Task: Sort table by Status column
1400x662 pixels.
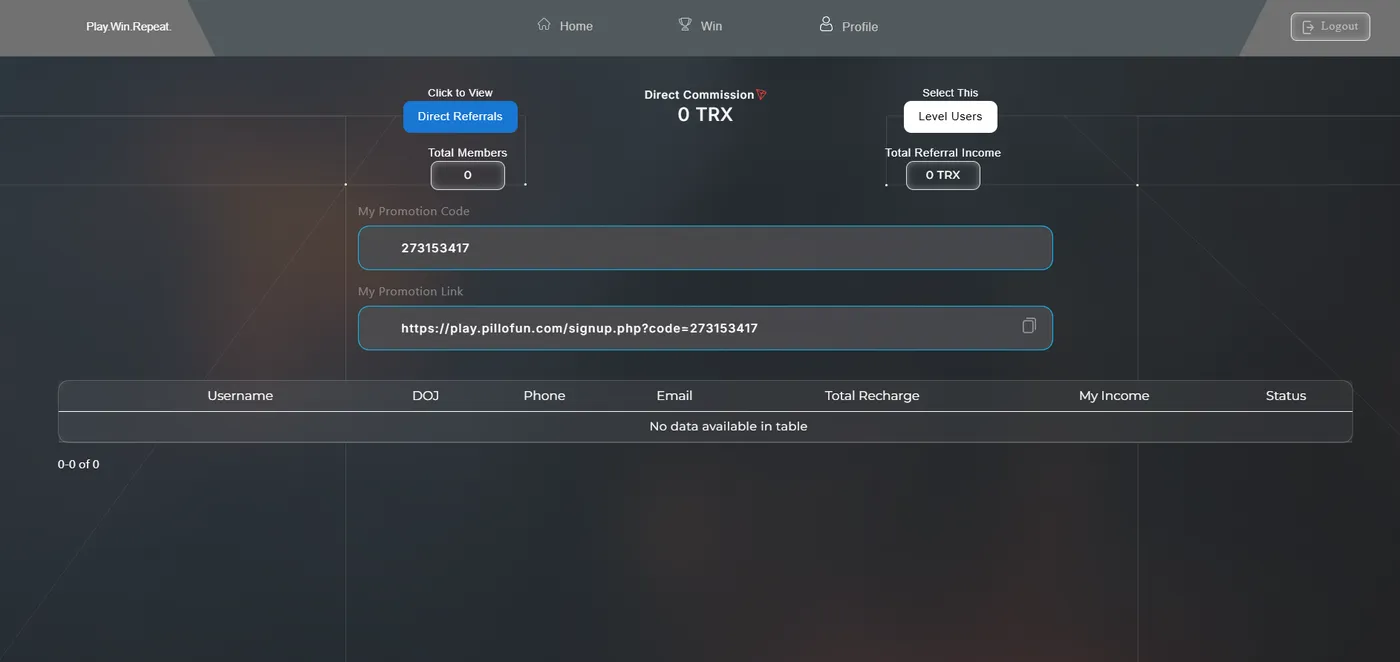Action: pos(1286,396)
